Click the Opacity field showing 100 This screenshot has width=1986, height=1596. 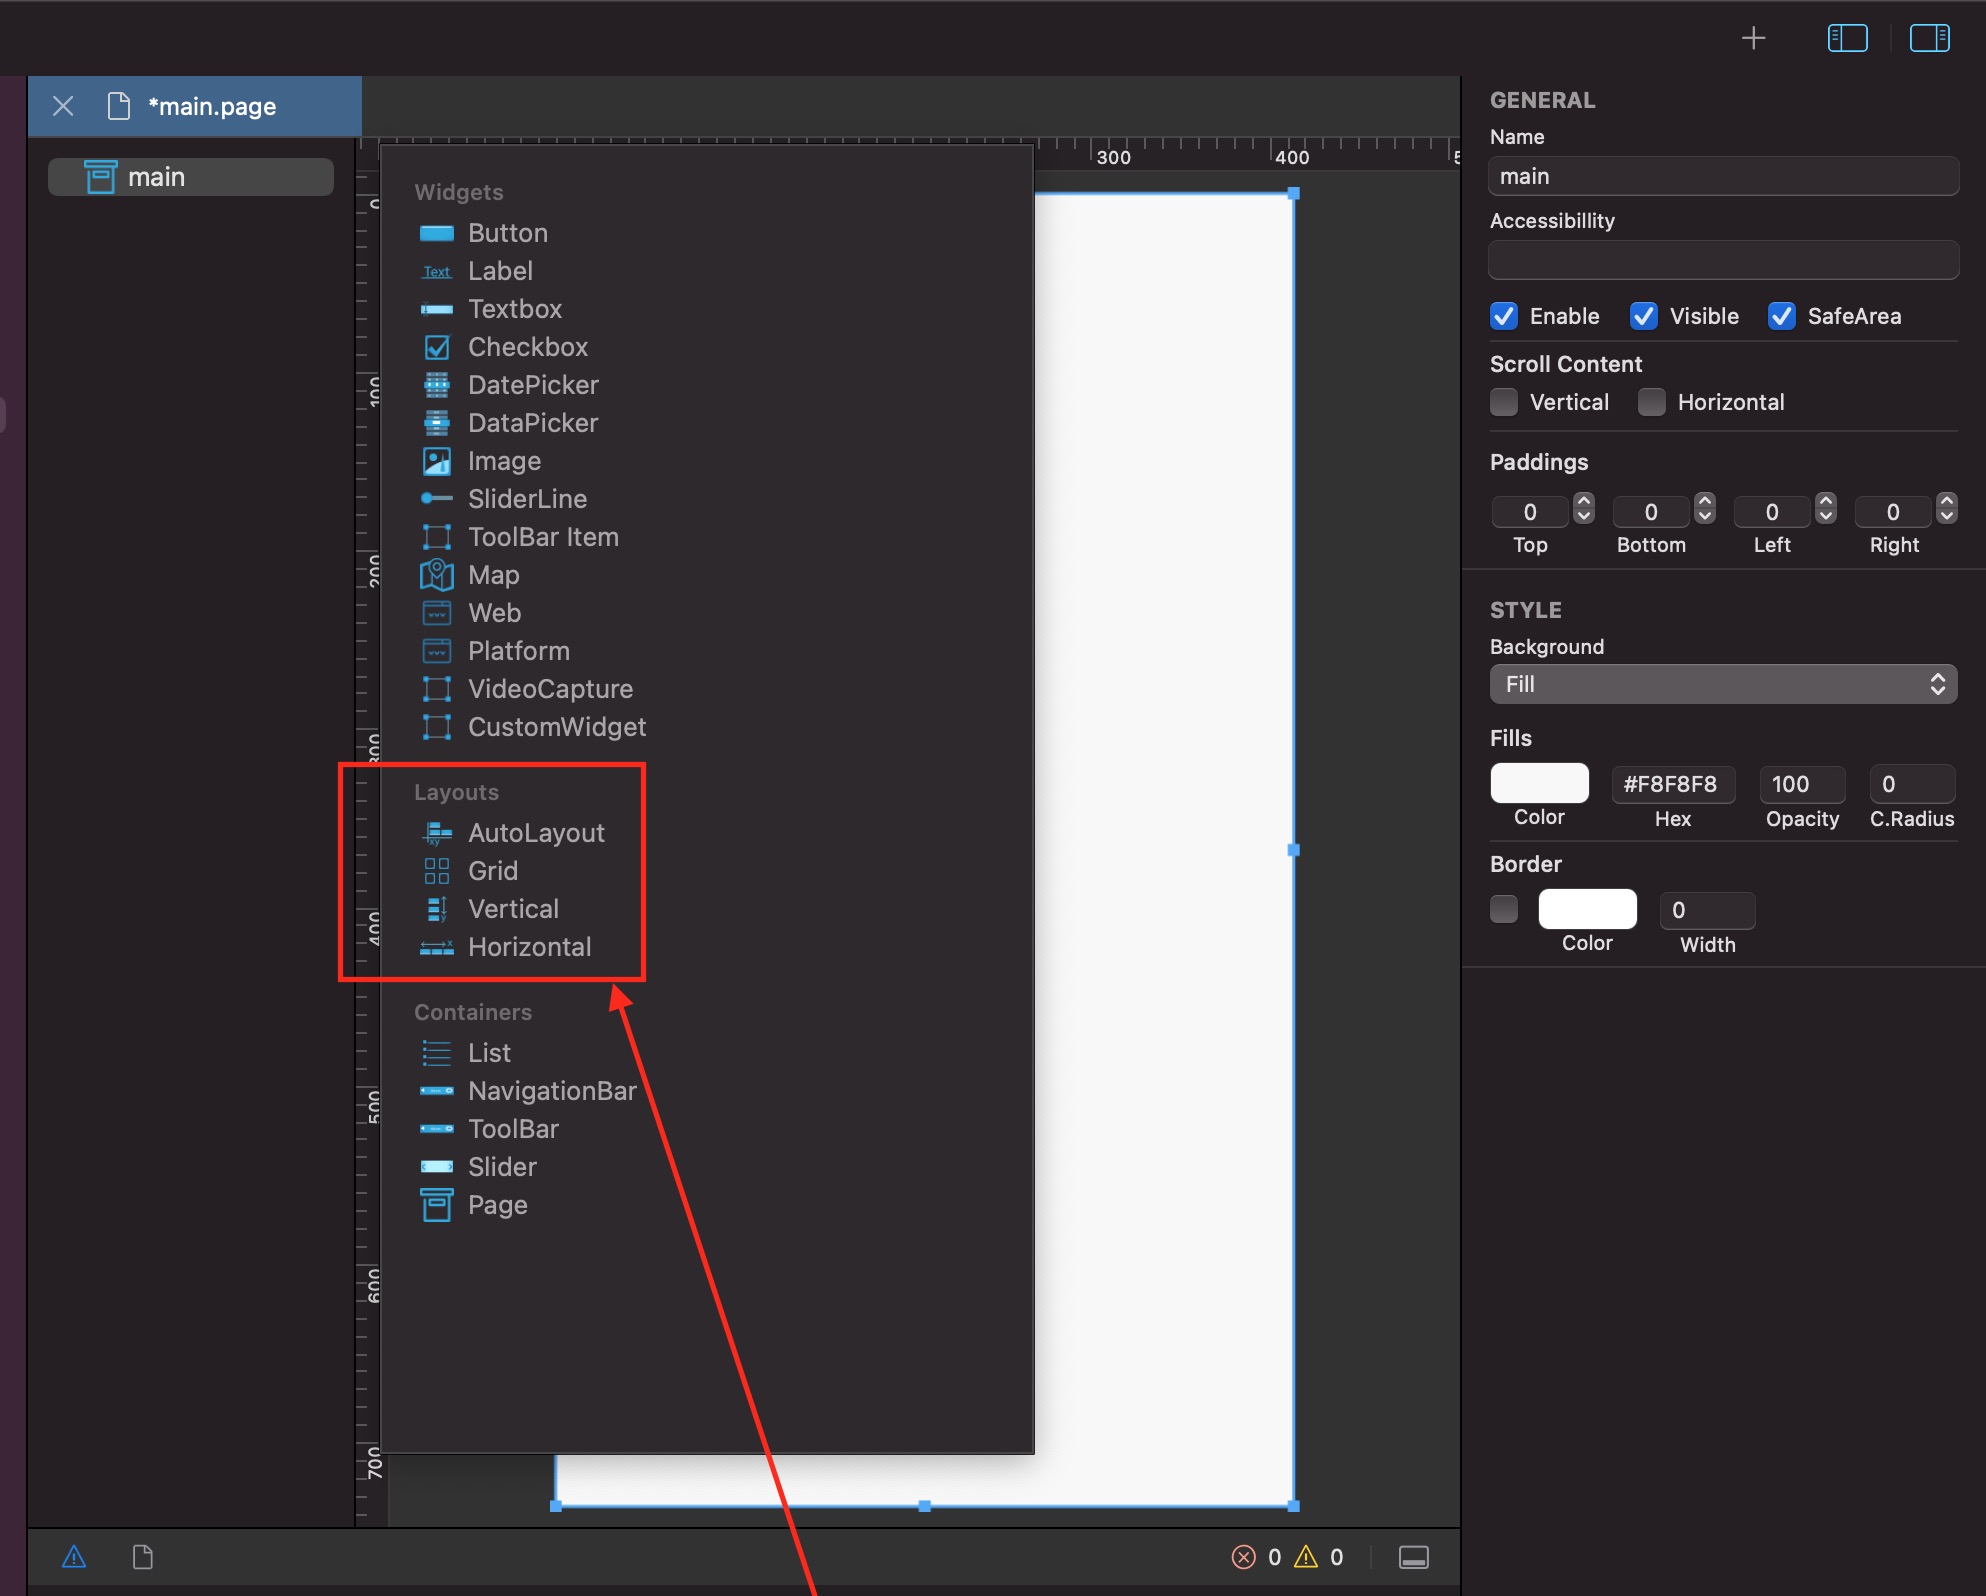[x=1802, y=784]
